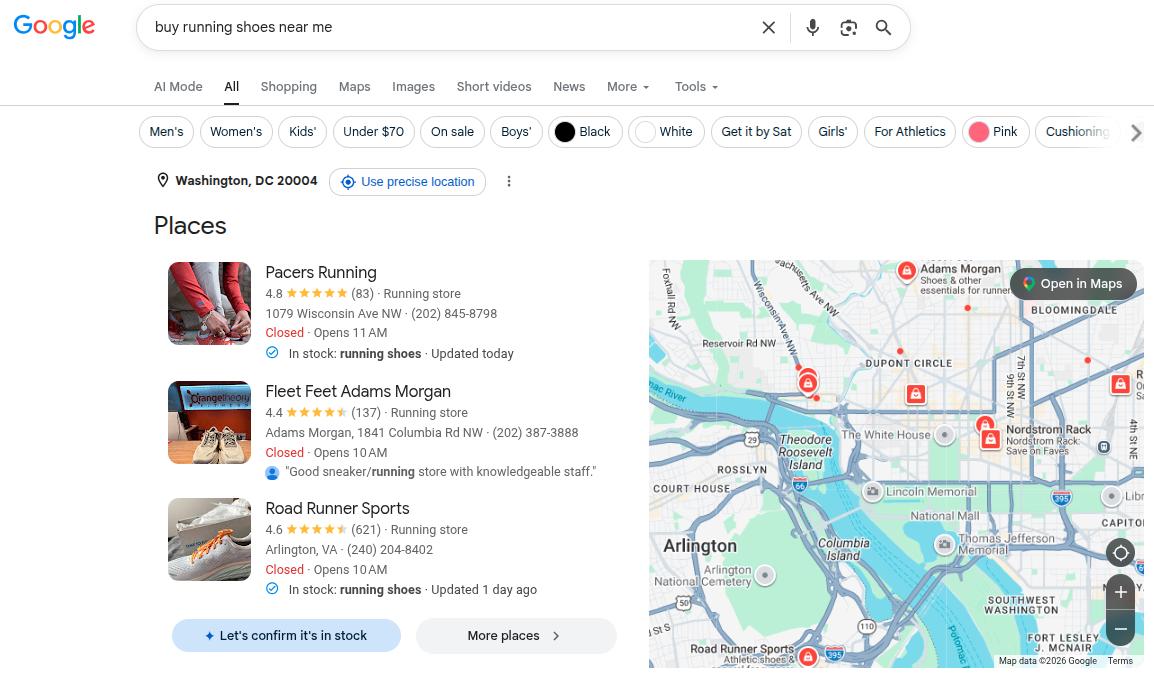Zoom out the map with minus button
The width and height of the screenshot is (1154, 683).
1120,629
